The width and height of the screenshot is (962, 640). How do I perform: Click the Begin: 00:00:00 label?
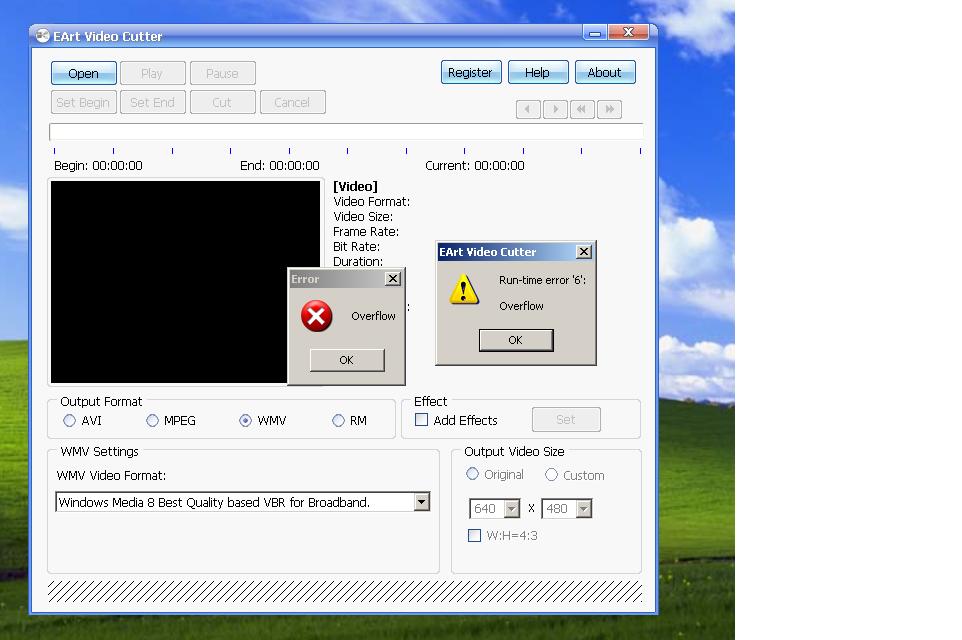coord(98,166)
